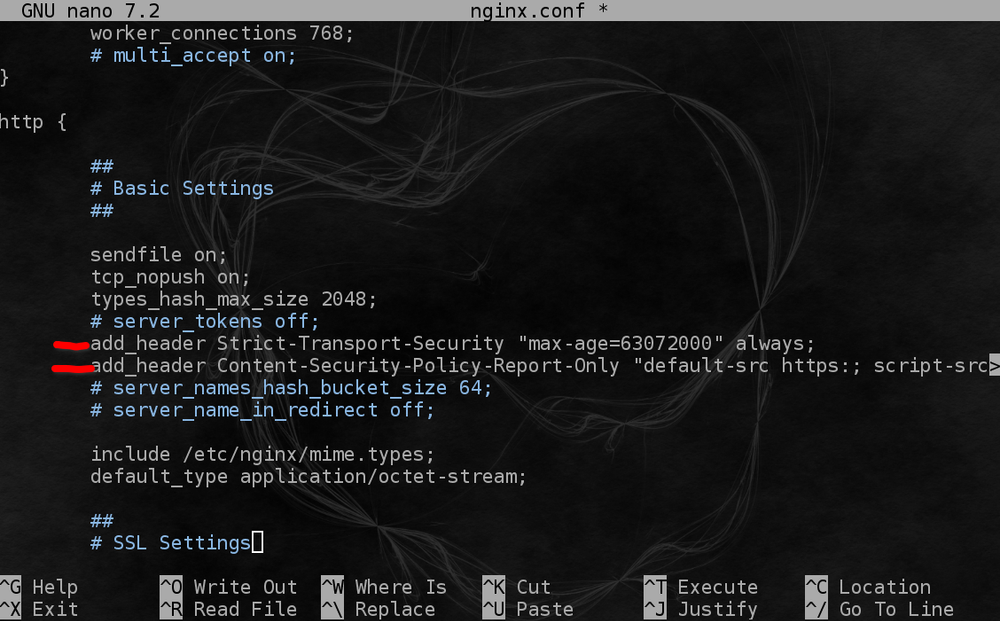Click the text cursor after SSL Settings
1000x621 pixels.
(257, 543)
